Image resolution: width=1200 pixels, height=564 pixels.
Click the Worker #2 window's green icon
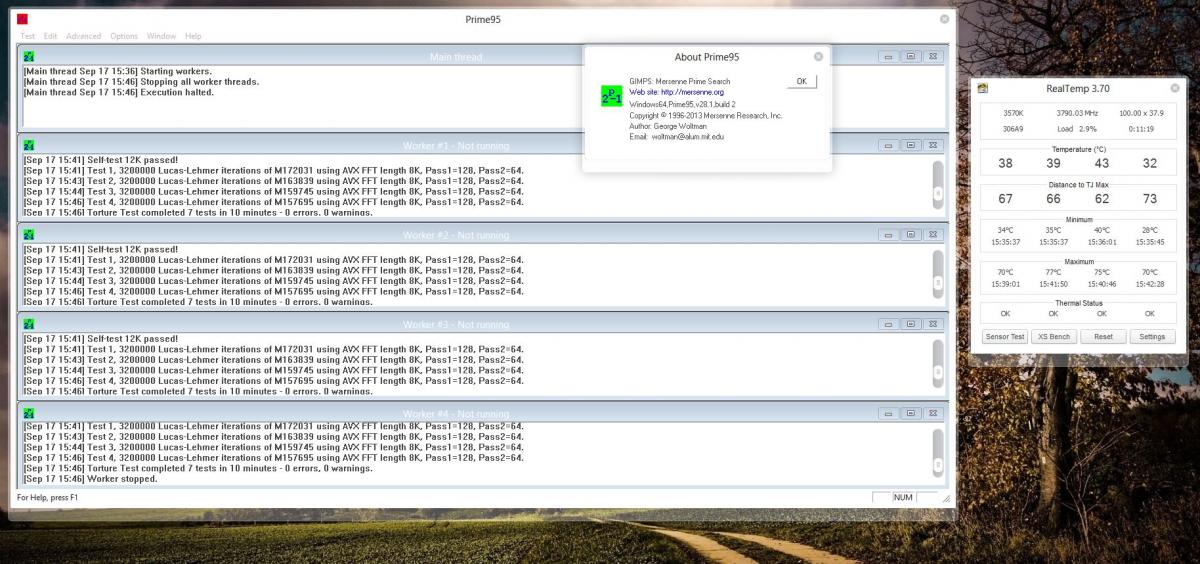click(29, 235)
